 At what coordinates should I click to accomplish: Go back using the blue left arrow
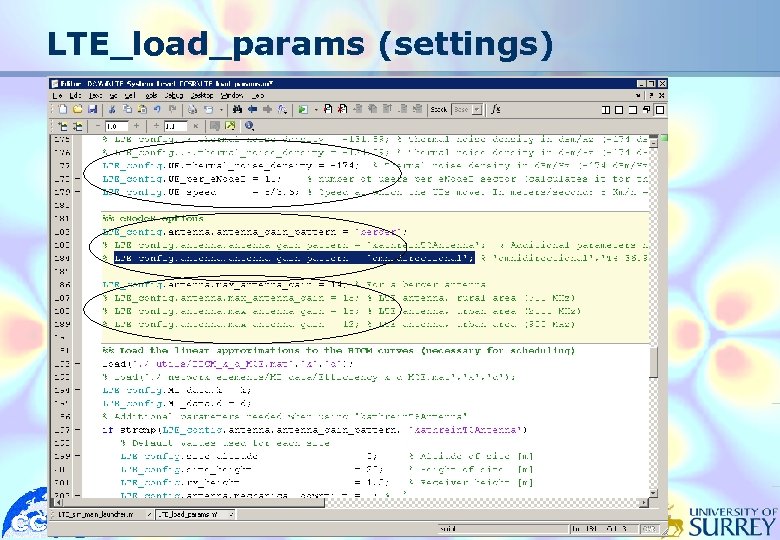[253, 110]
